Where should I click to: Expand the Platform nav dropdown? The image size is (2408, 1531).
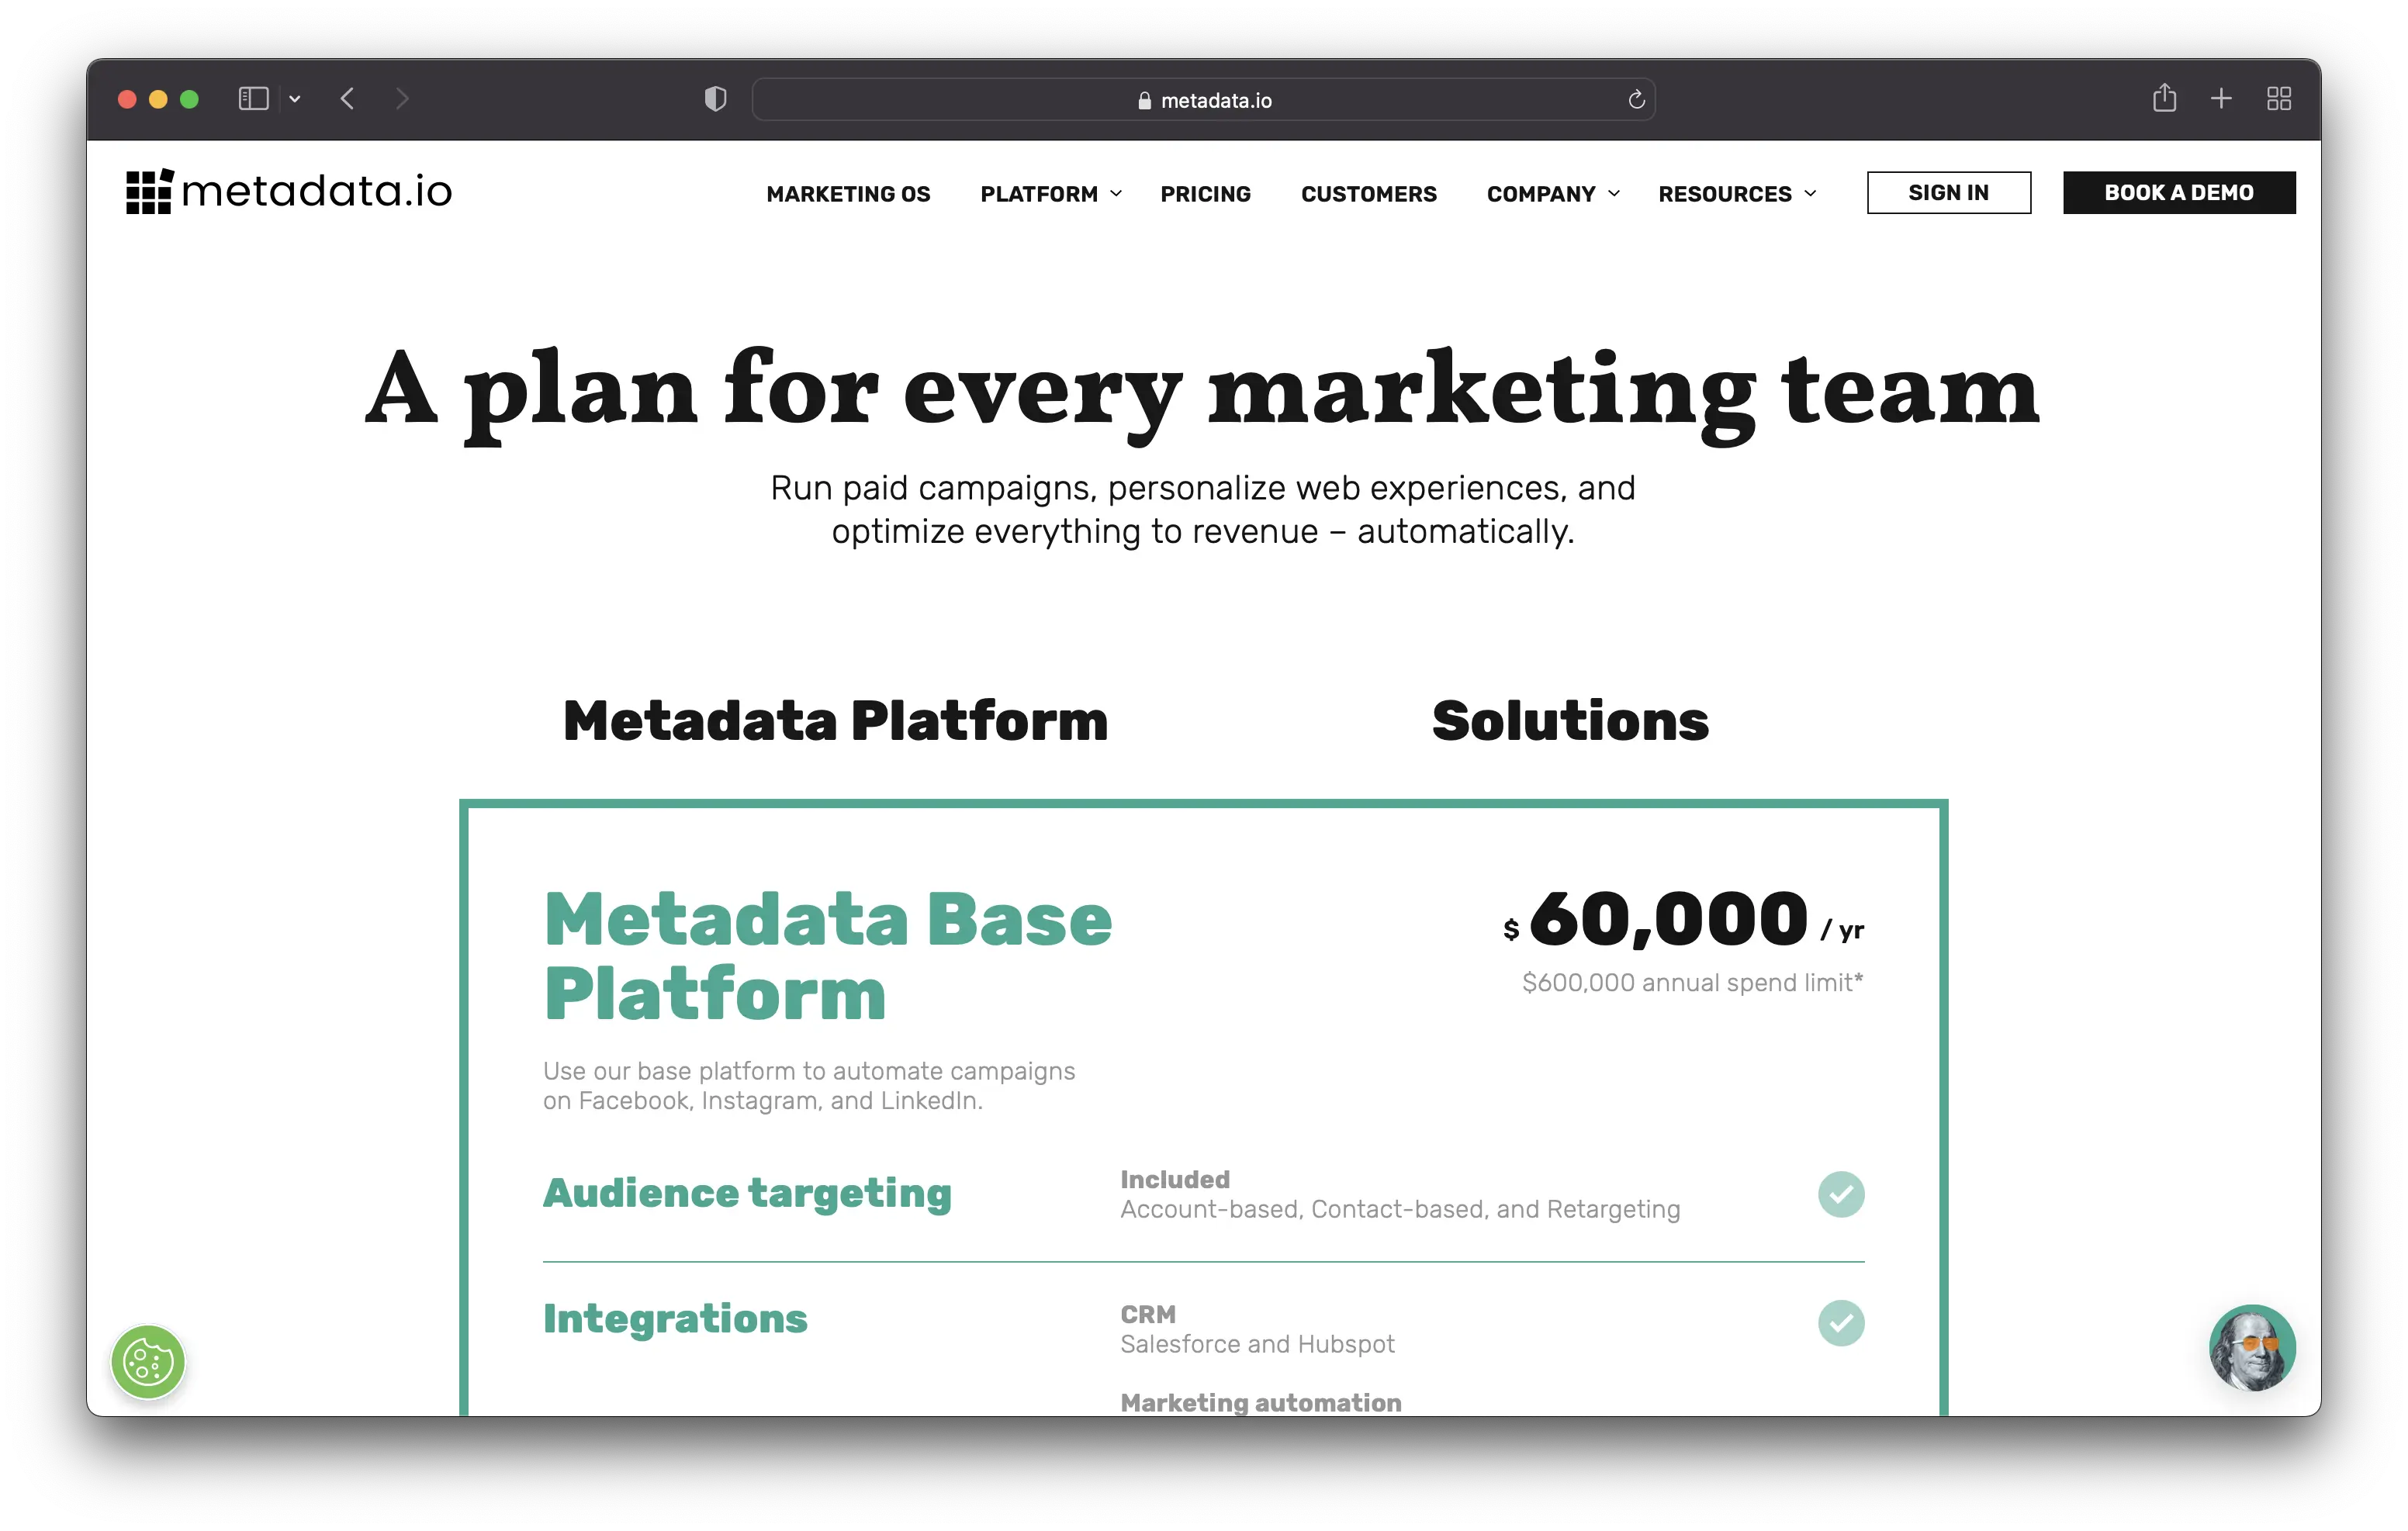click(1051, 194)
